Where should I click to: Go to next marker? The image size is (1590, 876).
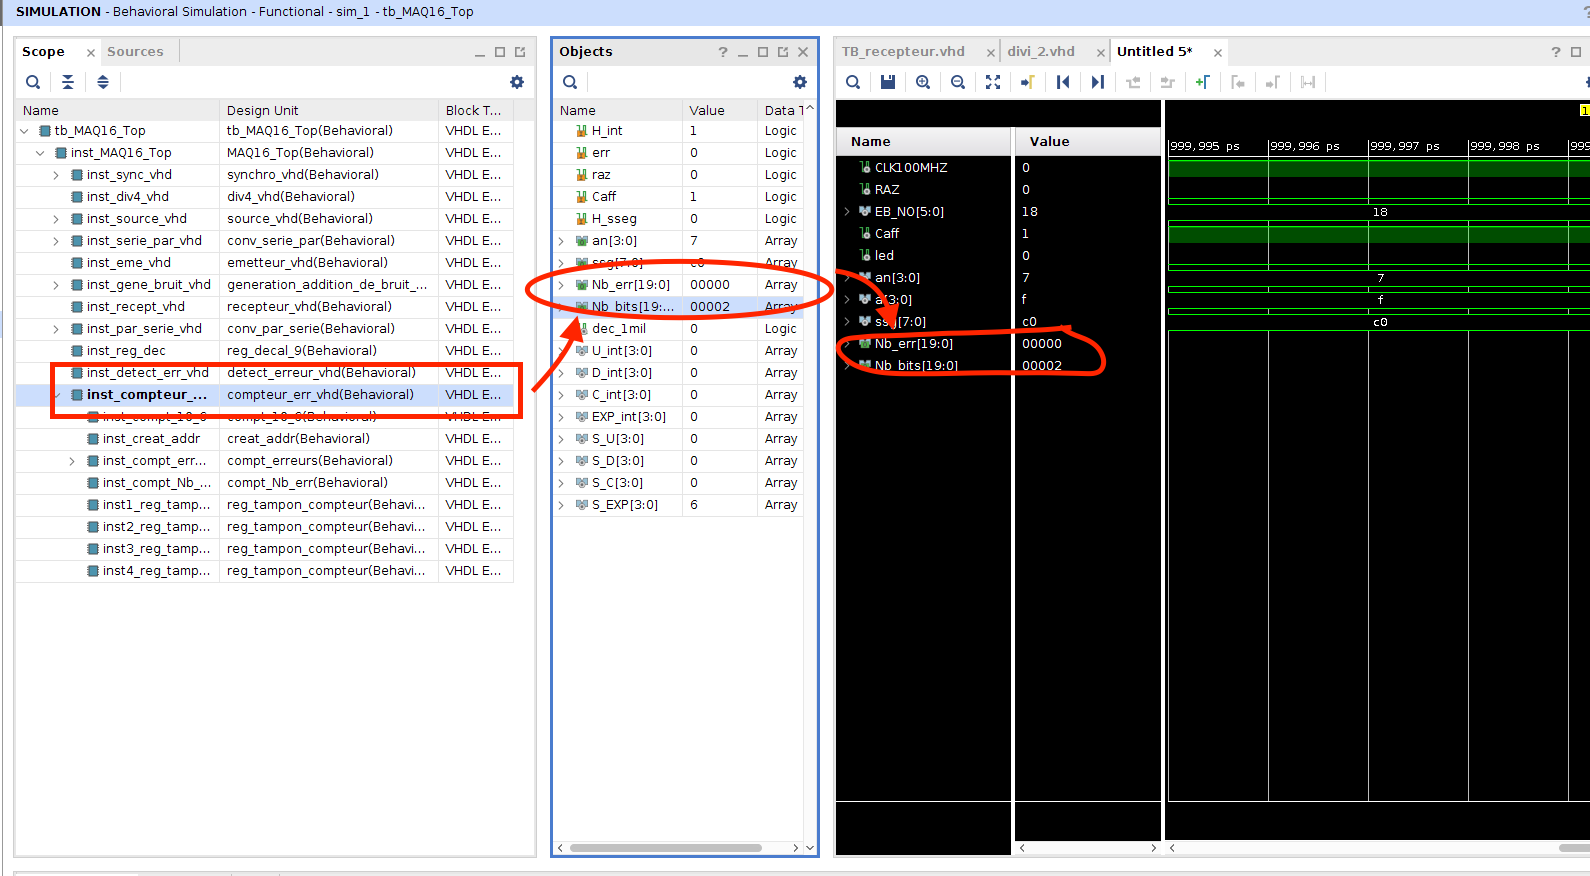pyautogui.click(x=1273, y=82)
